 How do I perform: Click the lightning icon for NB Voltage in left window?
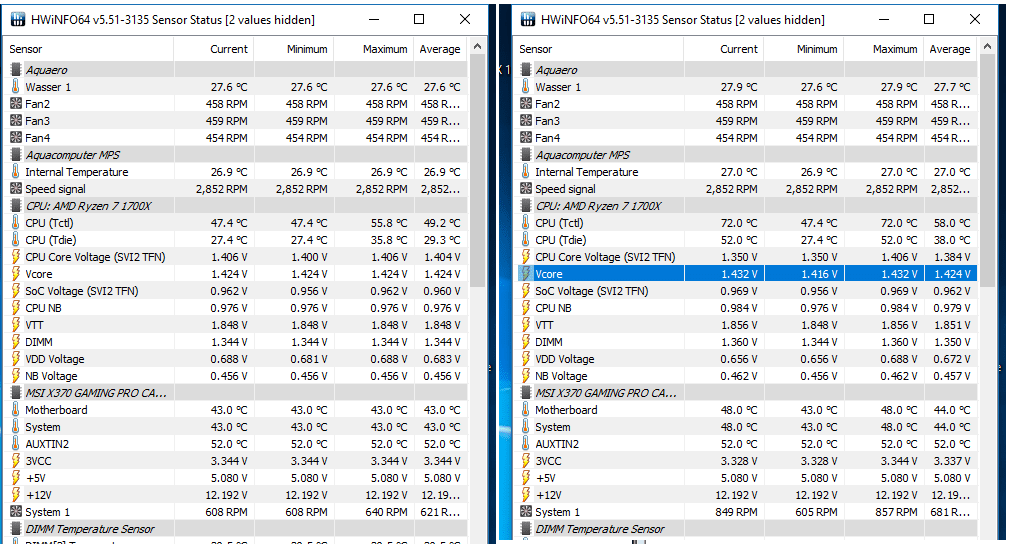coord(15,376)
